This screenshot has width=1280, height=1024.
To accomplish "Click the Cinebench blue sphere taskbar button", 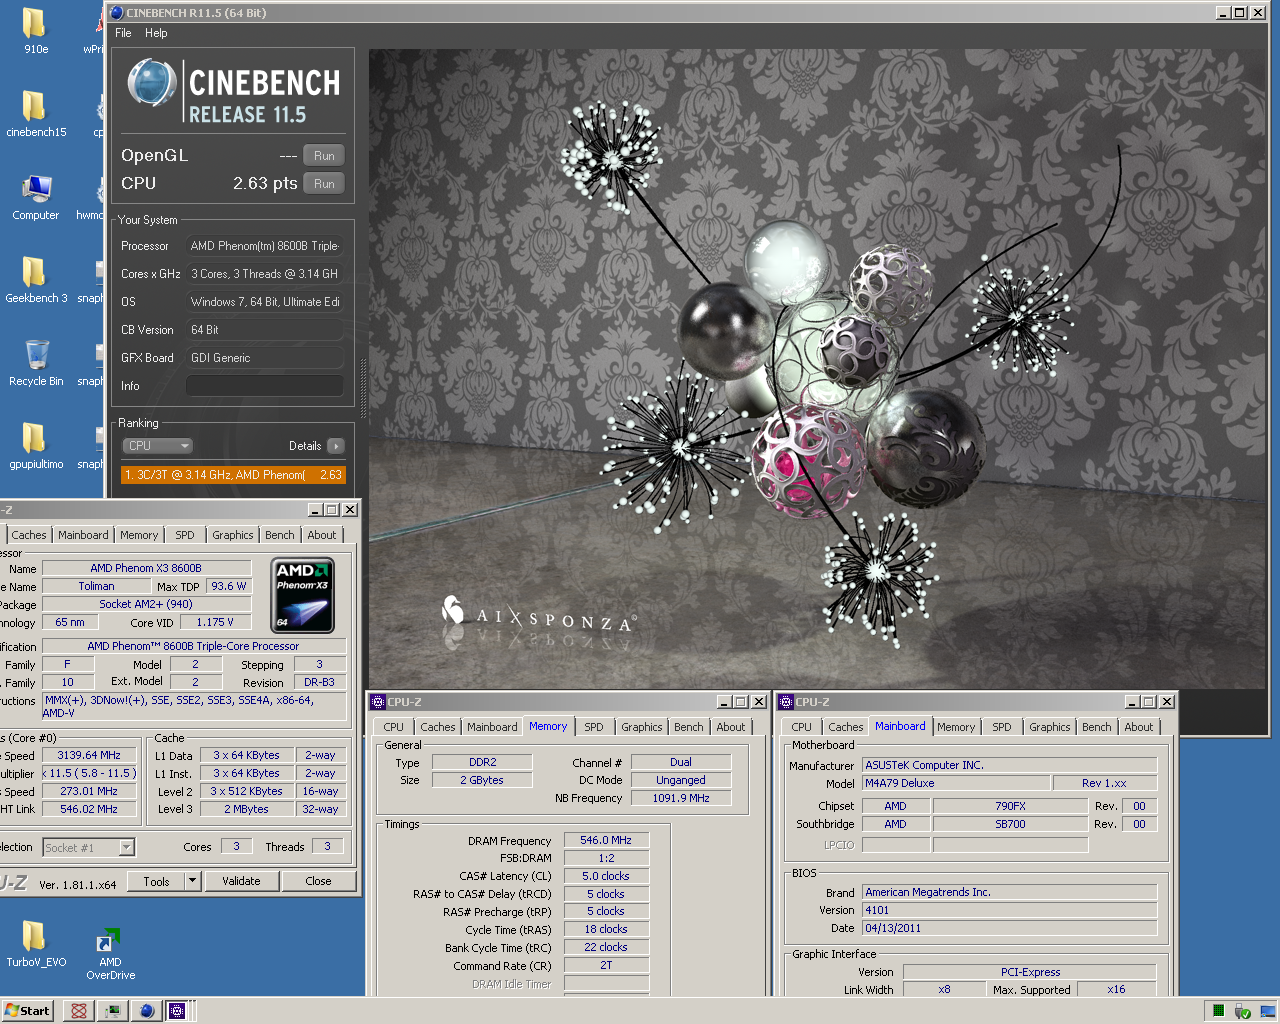I will 147,1010.
